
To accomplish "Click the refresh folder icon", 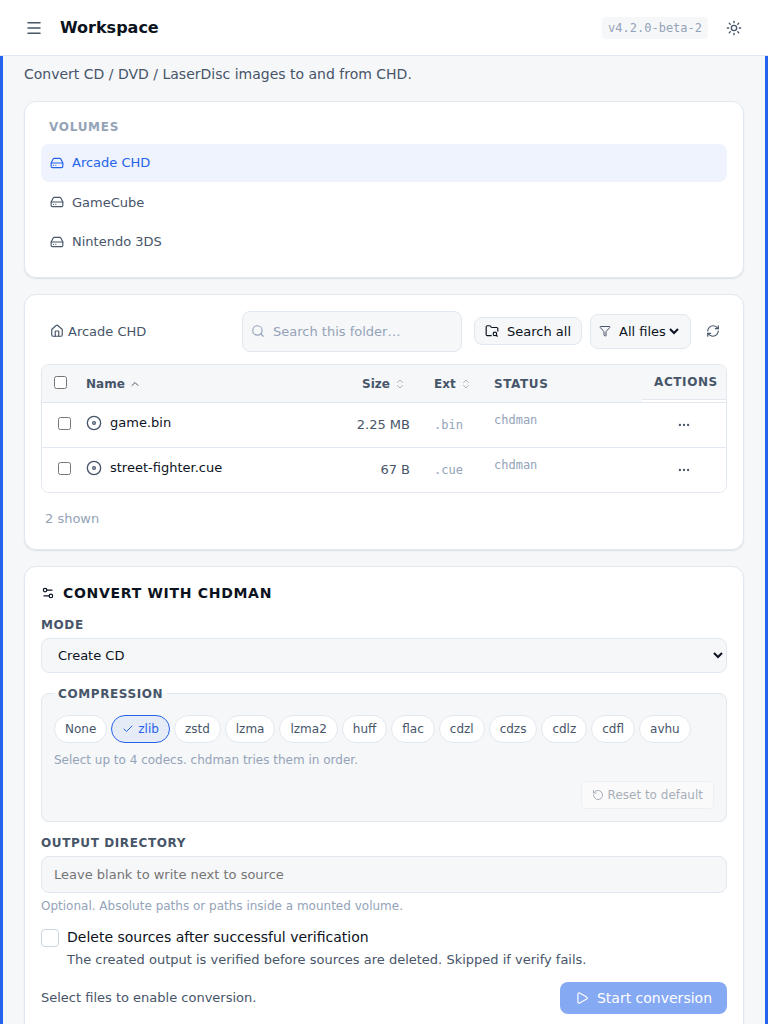I will (712, 331).
